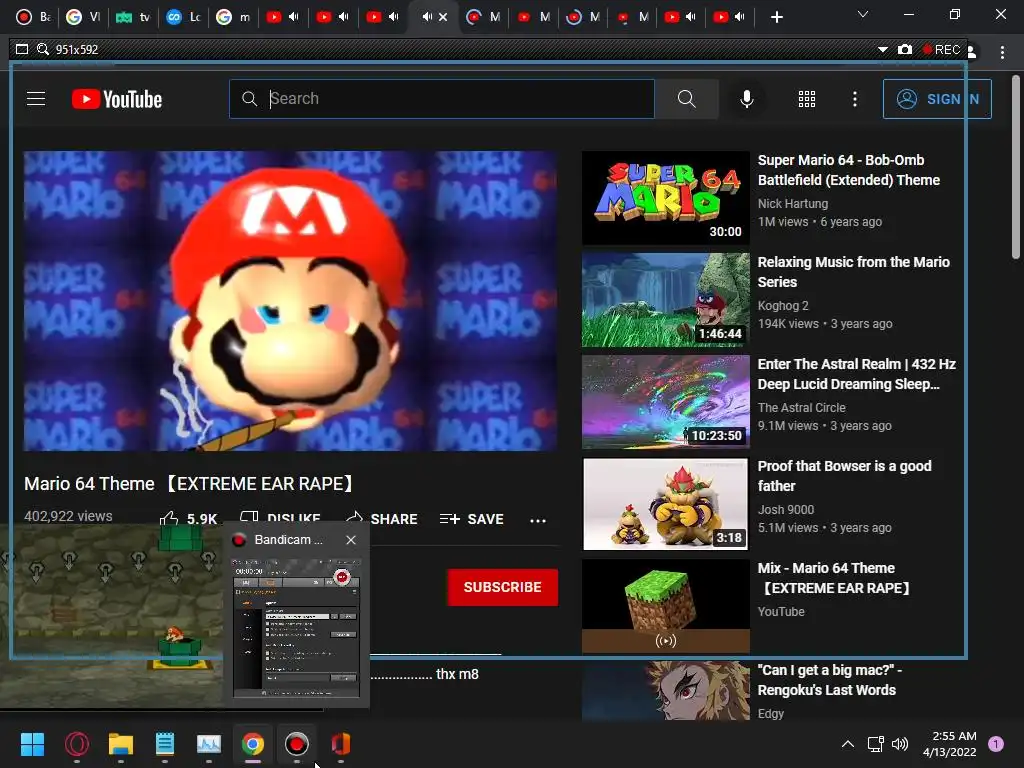The height and width of the screenshot is (768, 1024).
Task: Click the page vertical scrollbar
Action: click(1016, 167)
